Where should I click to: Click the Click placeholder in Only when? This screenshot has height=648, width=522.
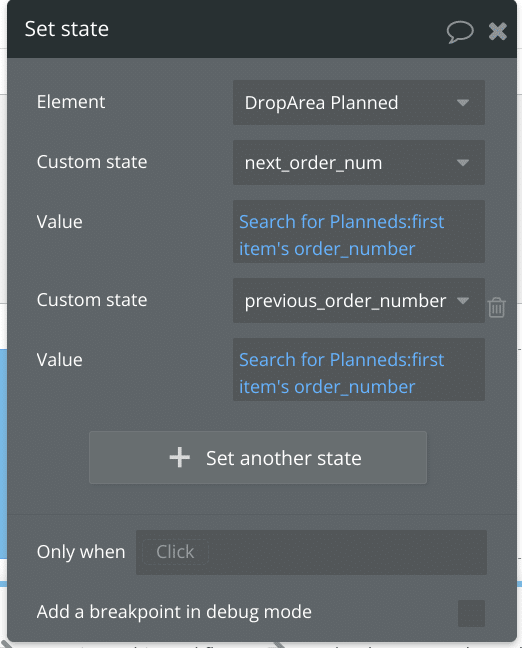click(175, 552)
